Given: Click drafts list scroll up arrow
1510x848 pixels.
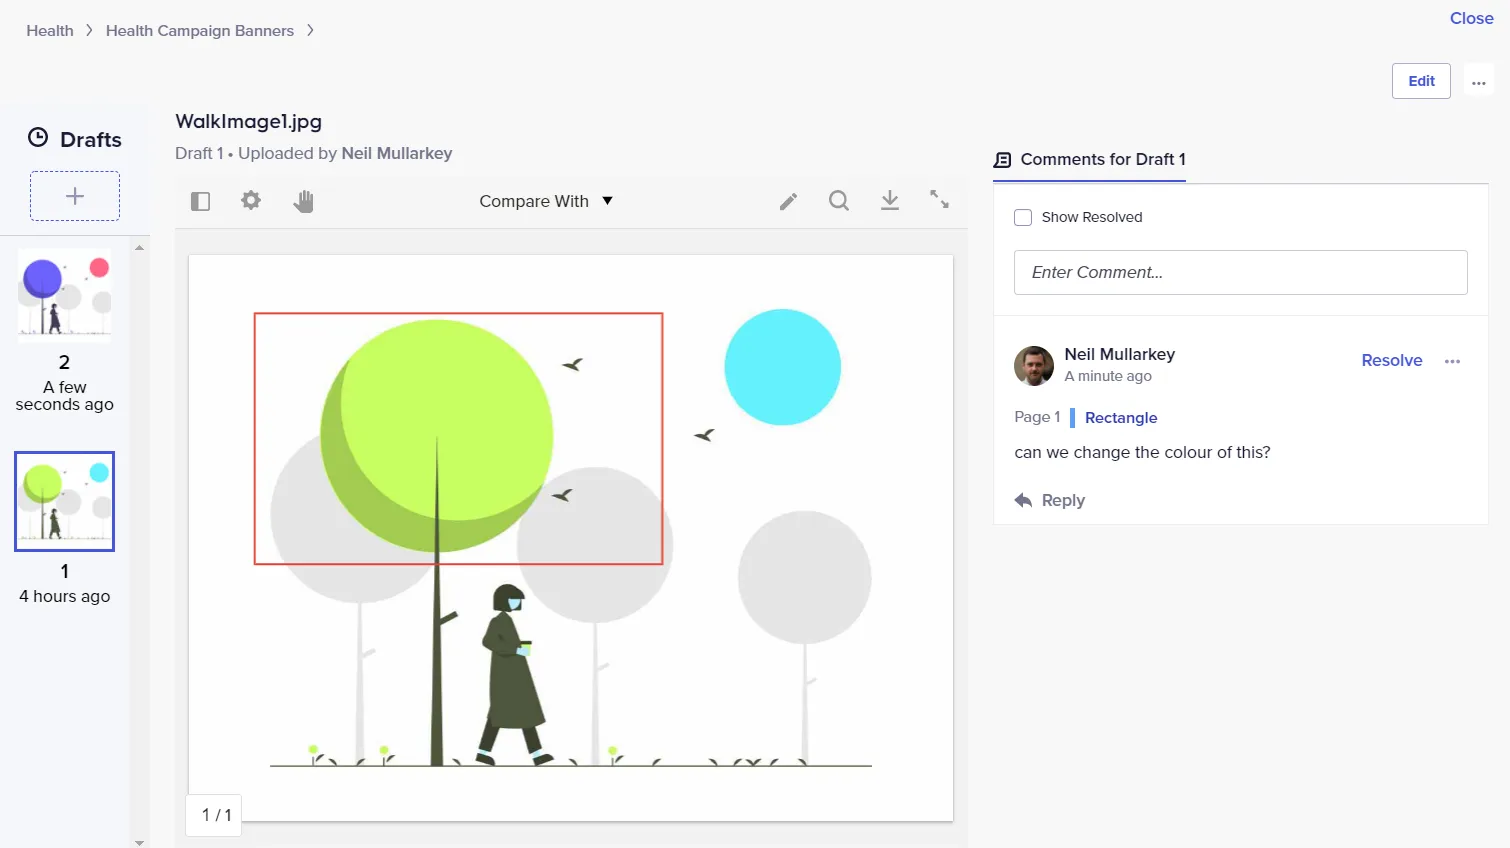Looking at the screenshot, I should (x=139, y=247).
